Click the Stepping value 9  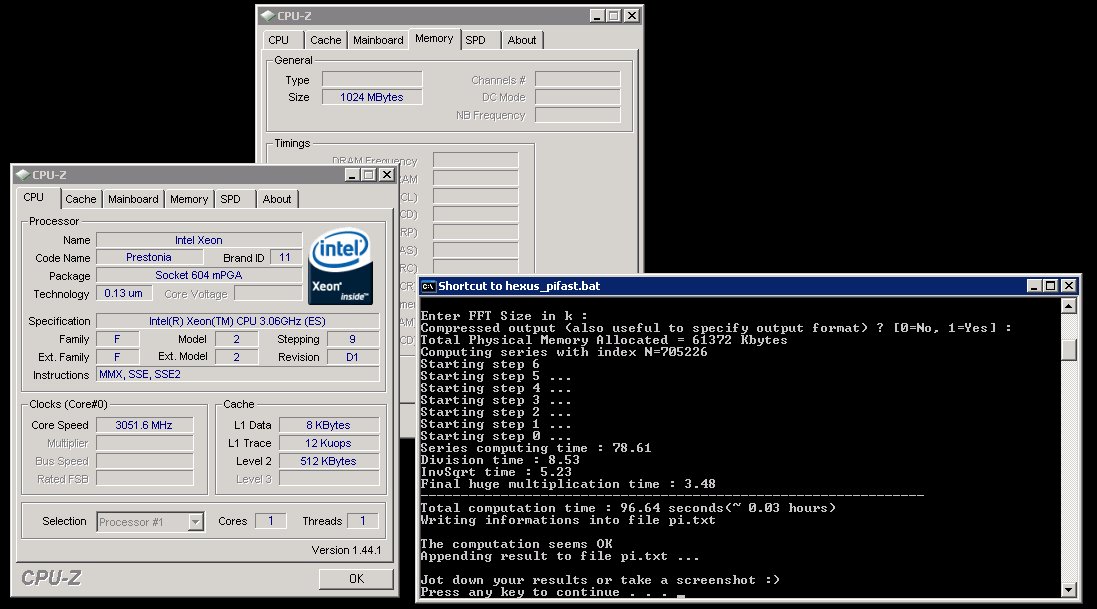point(352,339)
